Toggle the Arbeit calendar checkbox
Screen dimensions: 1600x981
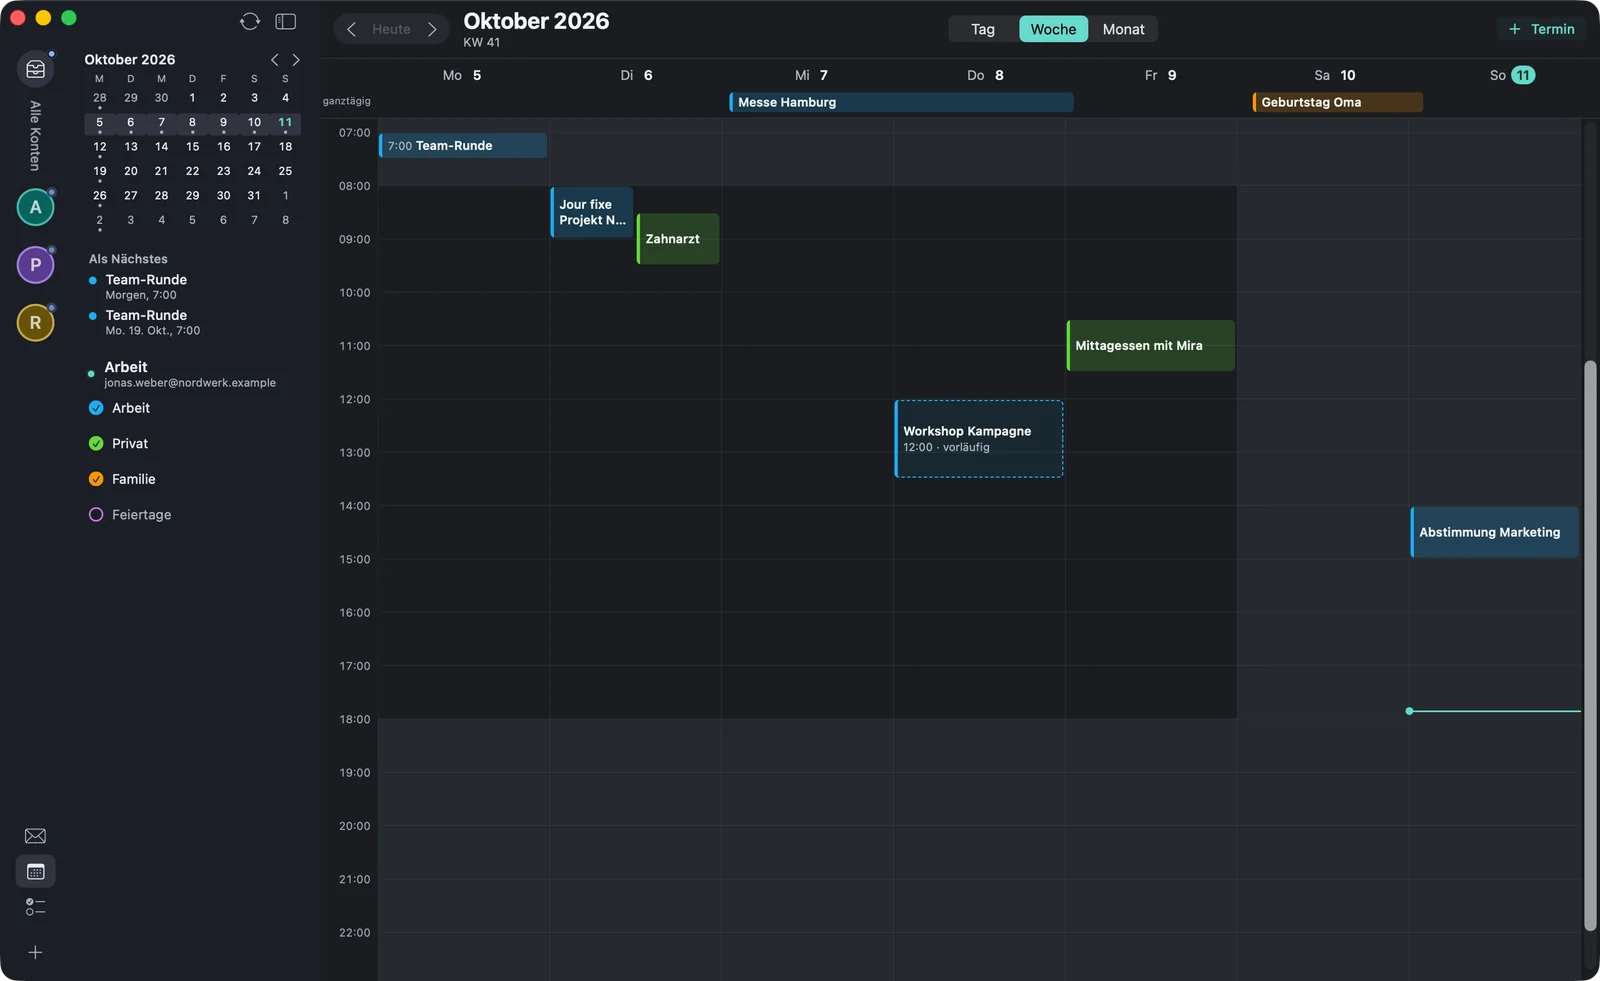[x=96, y=408]
